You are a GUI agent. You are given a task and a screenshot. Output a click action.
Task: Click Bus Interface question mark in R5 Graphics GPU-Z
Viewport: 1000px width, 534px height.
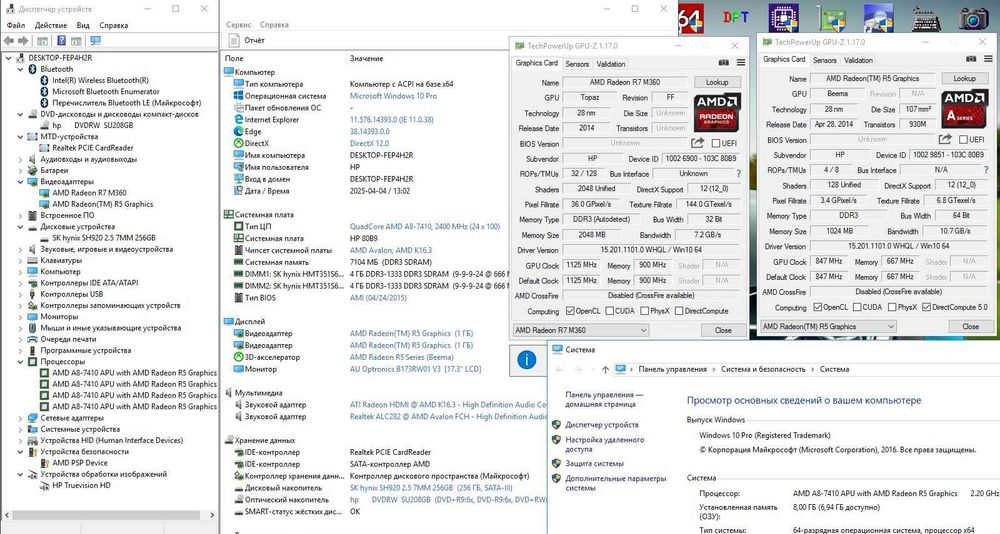coord(986,170)
